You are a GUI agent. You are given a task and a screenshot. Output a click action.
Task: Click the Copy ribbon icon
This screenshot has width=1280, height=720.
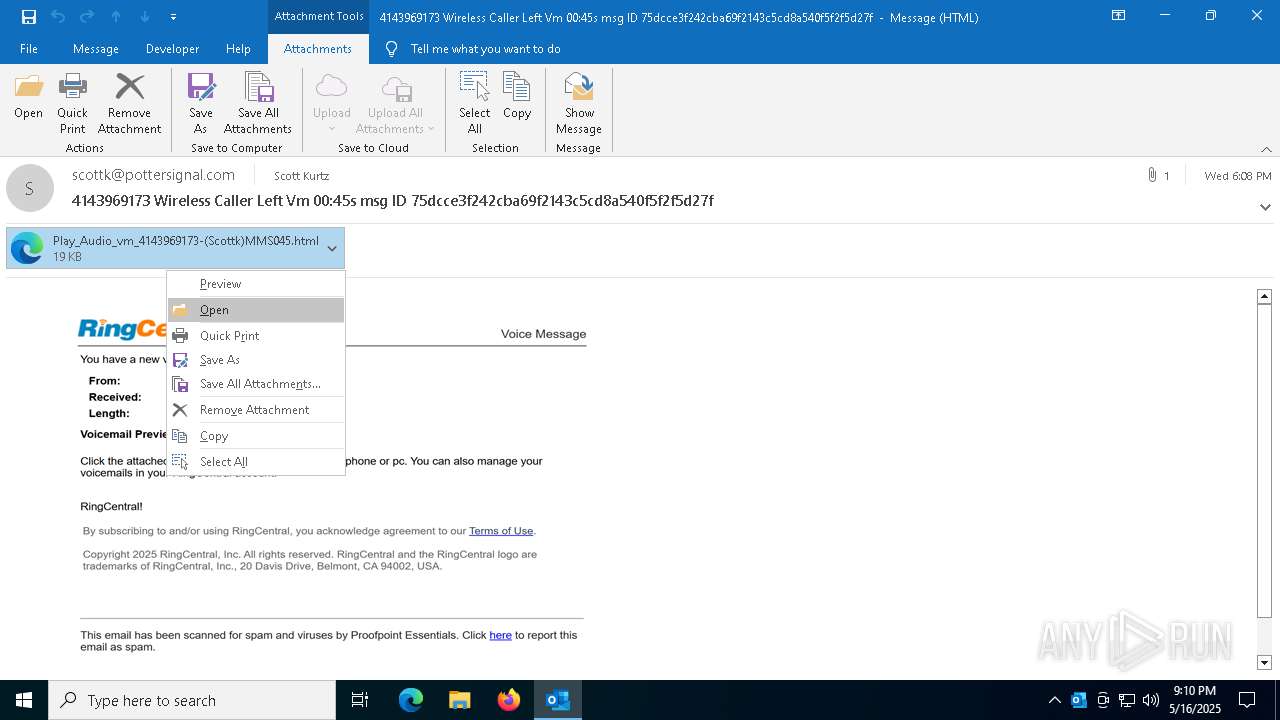(517, 96)
